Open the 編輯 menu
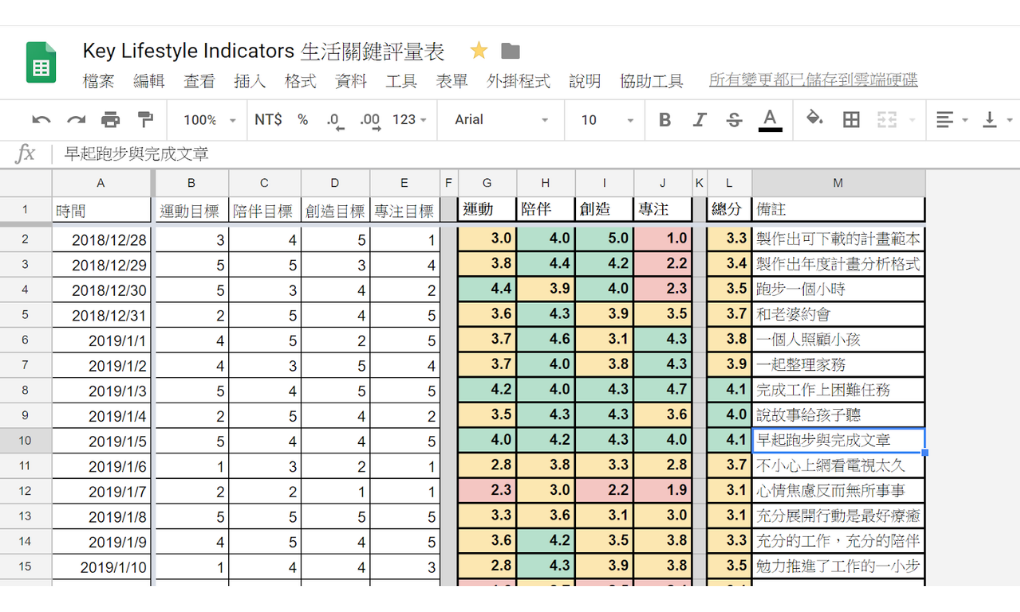The width and height of the screenshot is (1020, 612). (x=149, y=81)
